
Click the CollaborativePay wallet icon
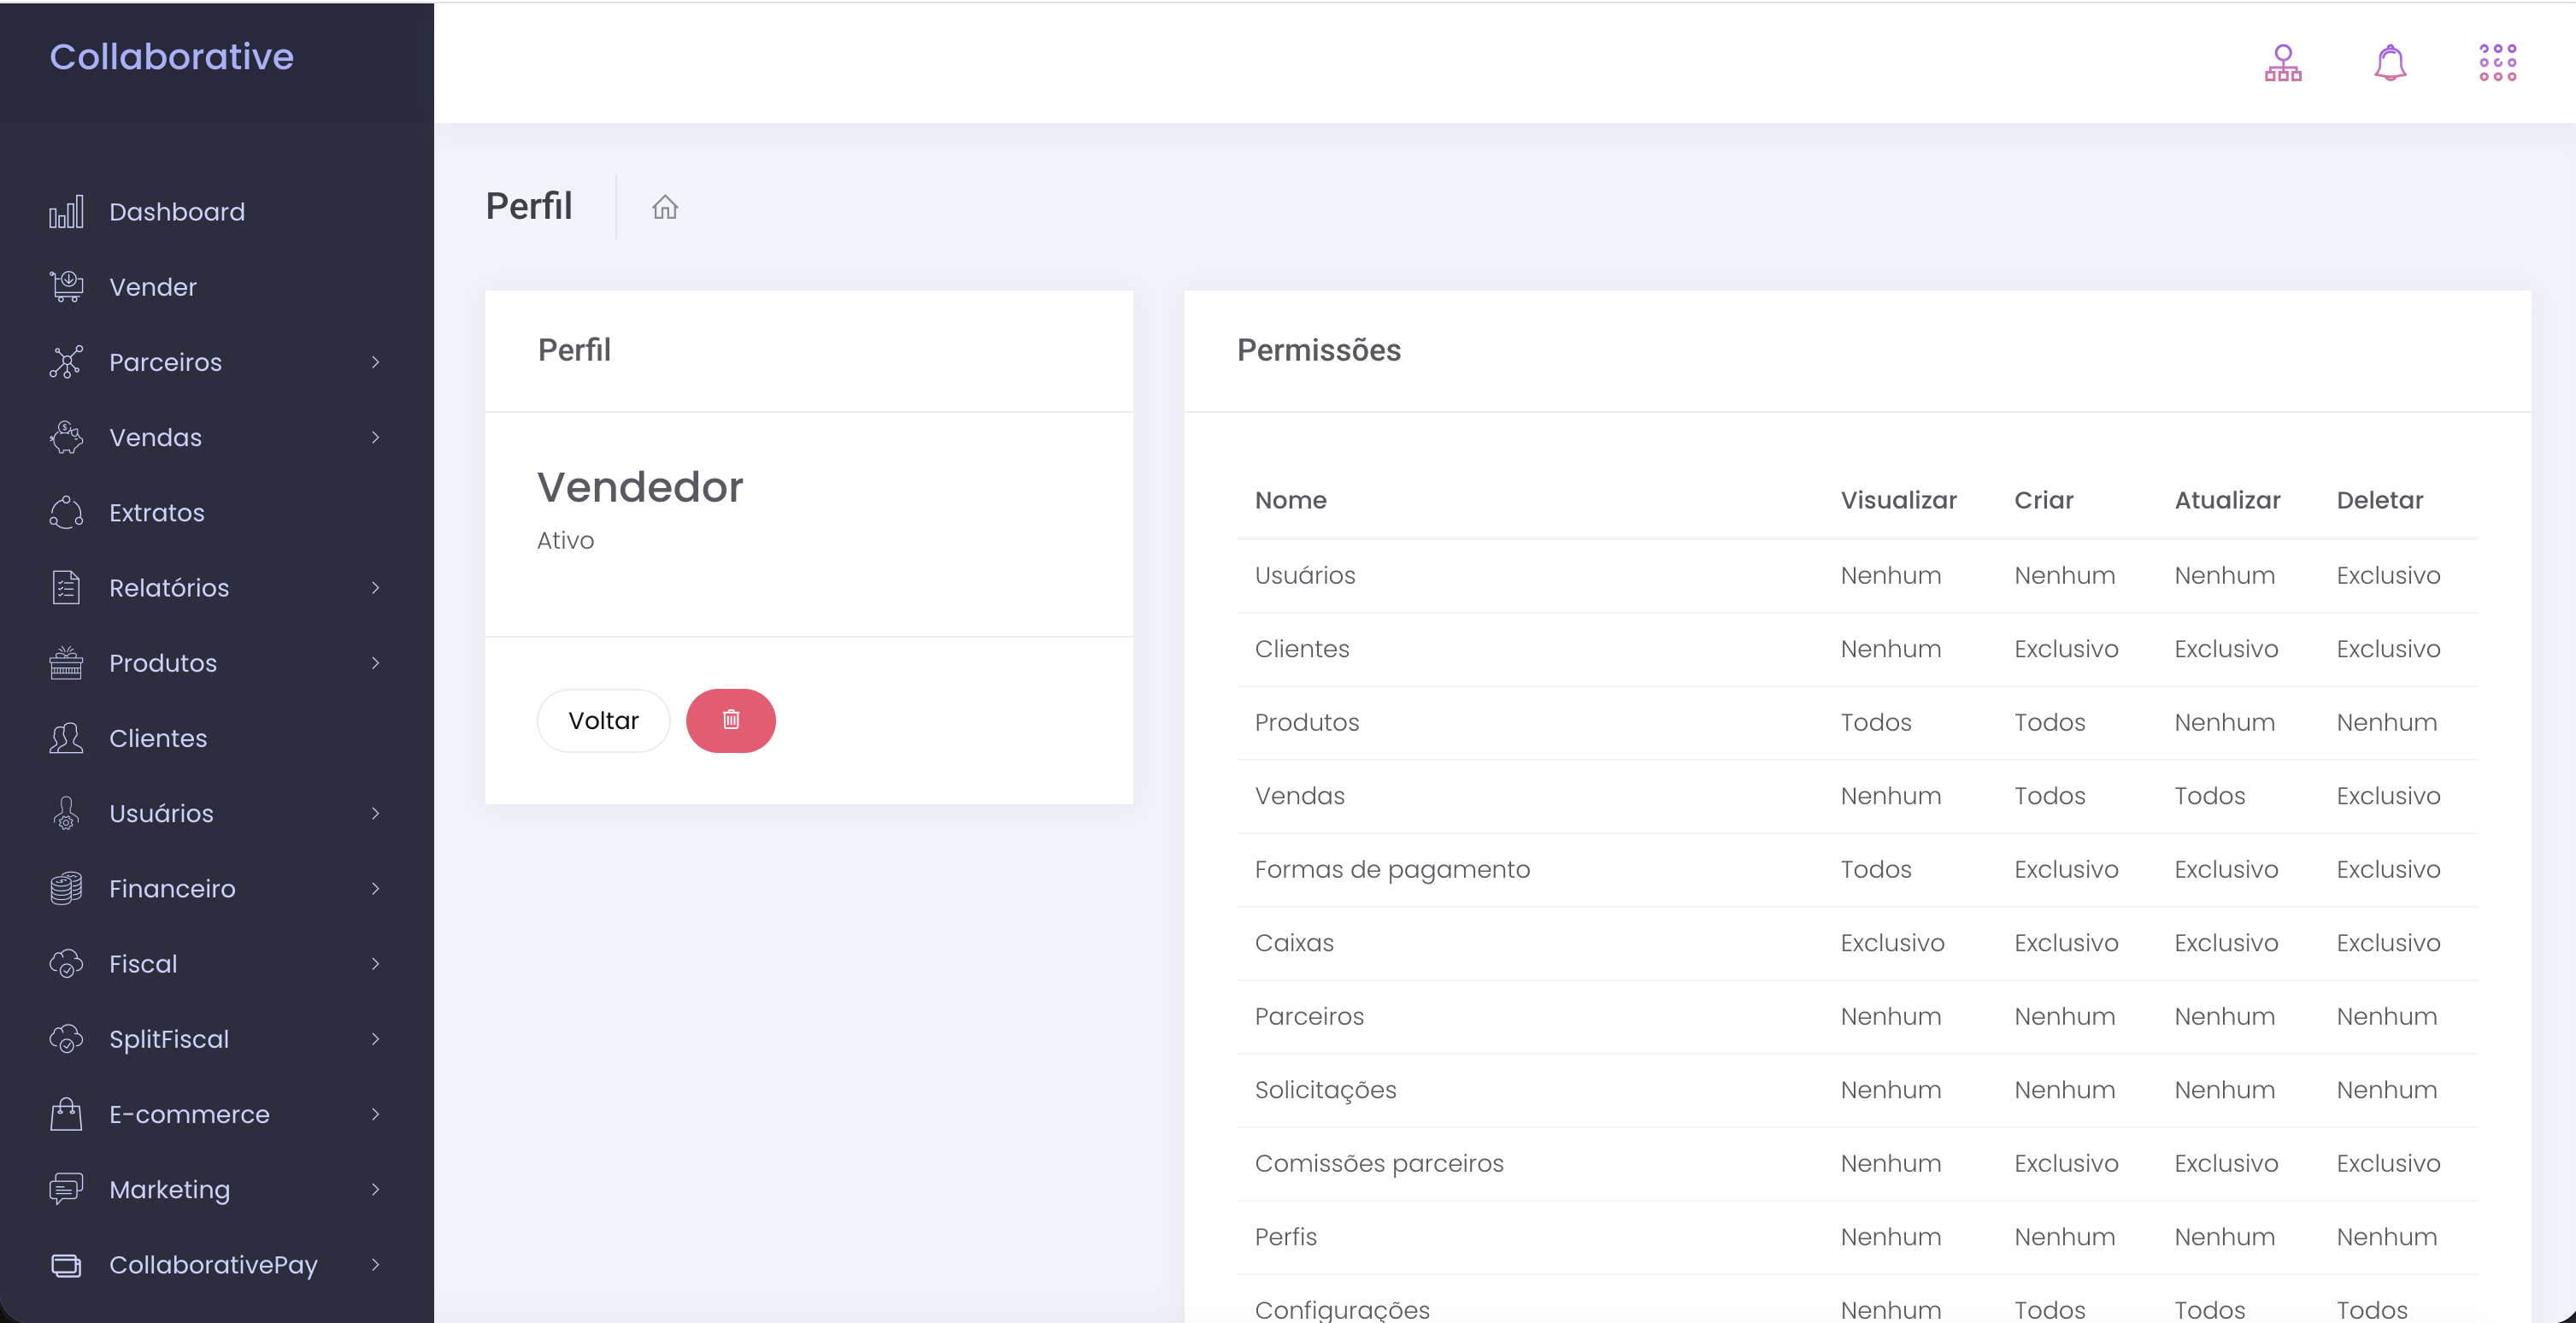point(66,1264)
